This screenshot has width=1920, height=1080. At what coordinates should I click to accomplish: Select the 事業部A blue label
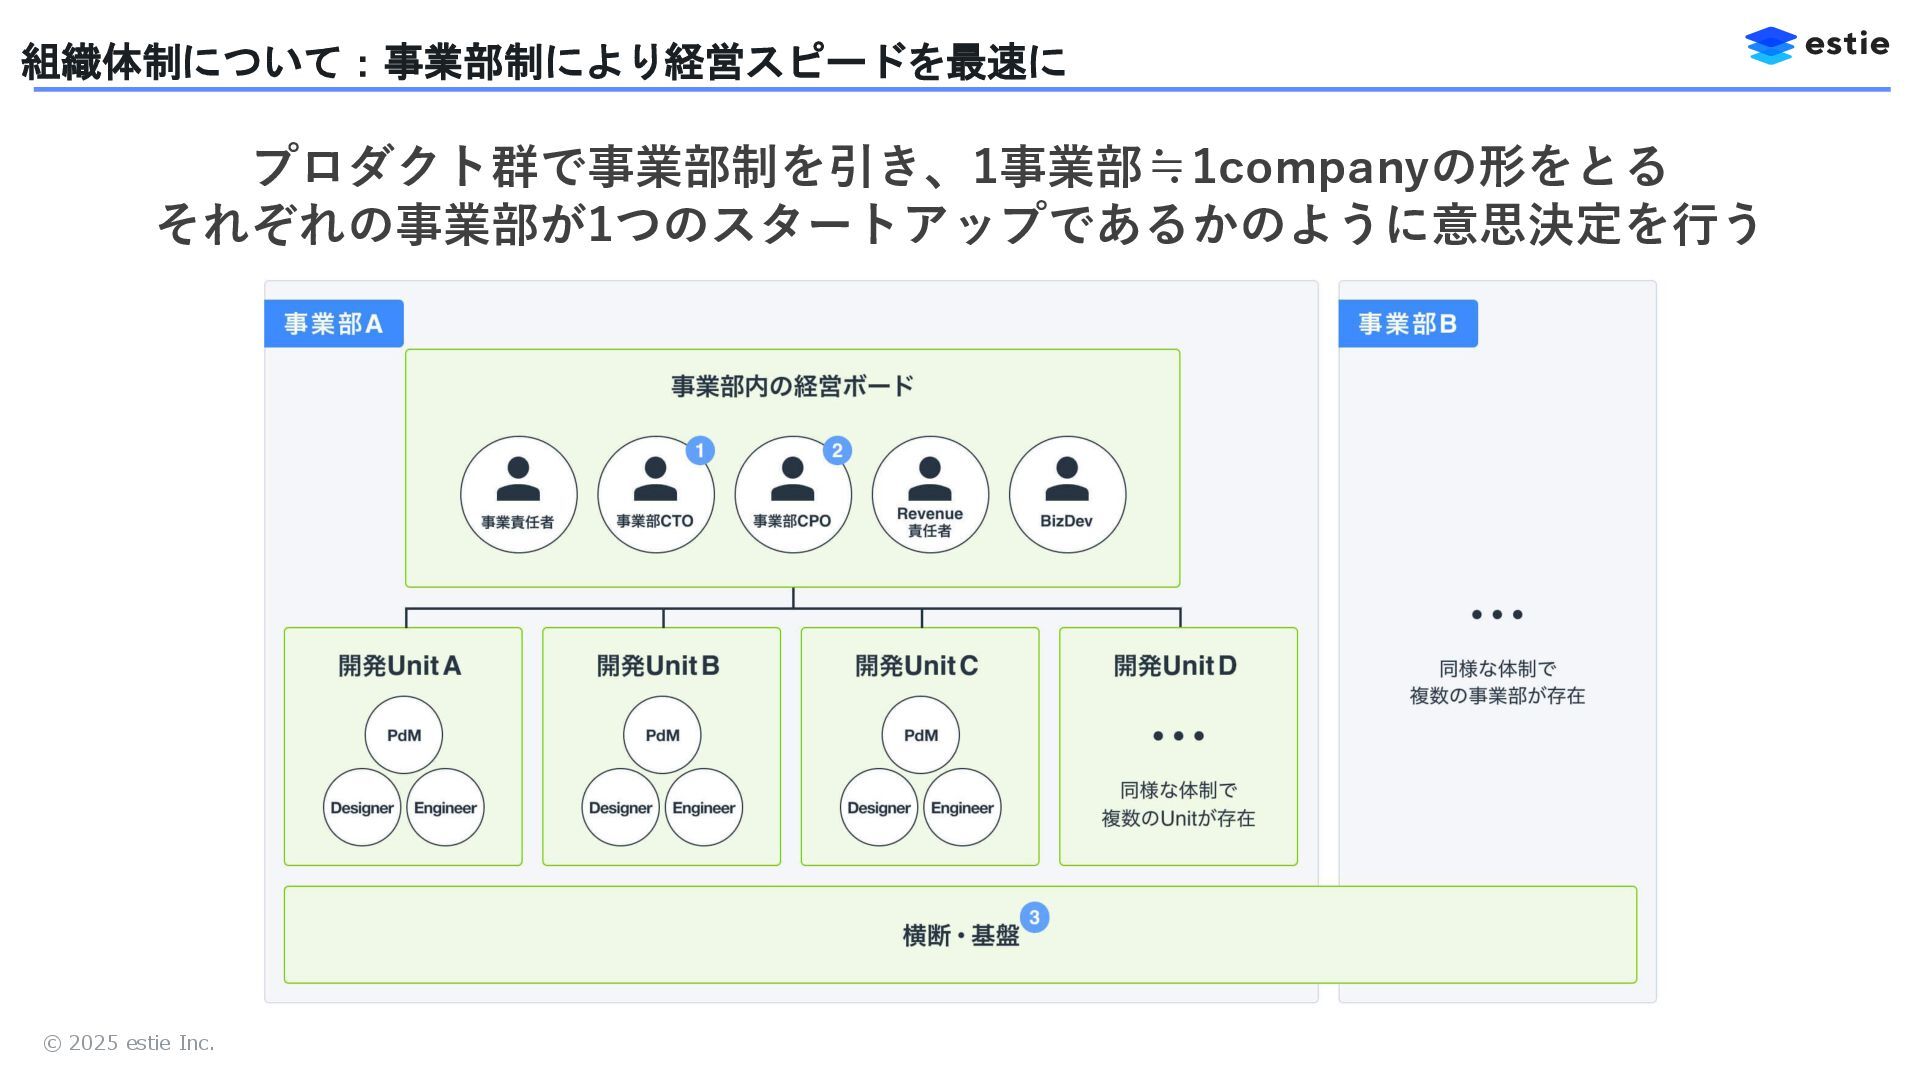tap(333, 324)
